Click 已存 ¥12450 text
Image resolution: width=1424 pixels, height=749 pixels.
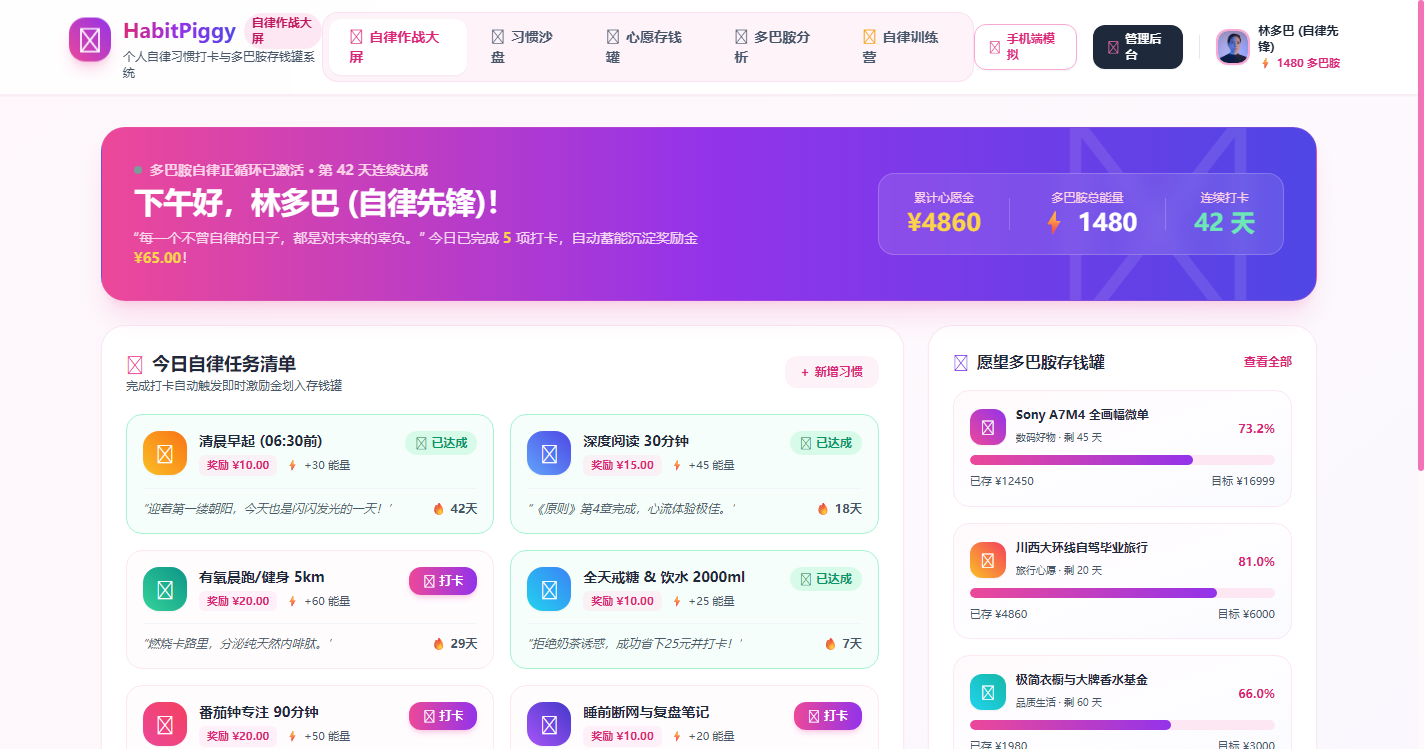click(1002, 481)
